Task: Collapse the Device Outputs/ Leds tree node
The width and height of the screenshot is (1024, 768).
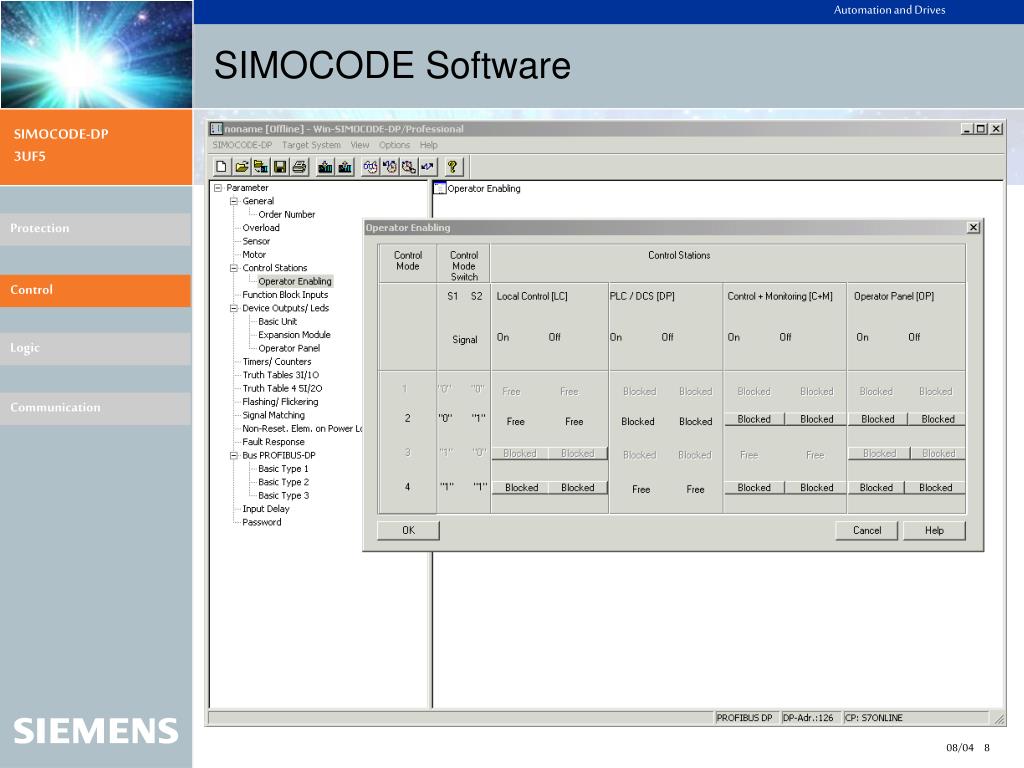Action: (x=234, y=308)
